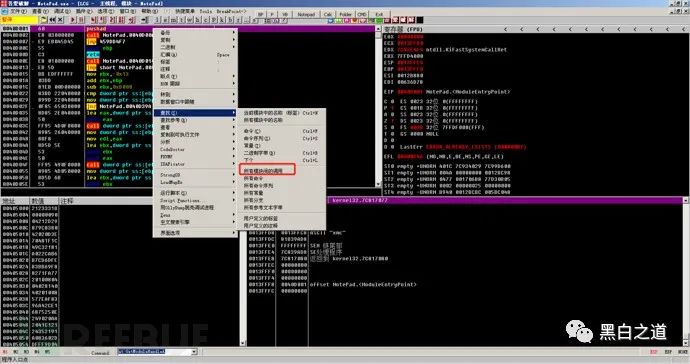Click inside the Command input field
This screenshot has width=690, height=364.
coord(154,352)
